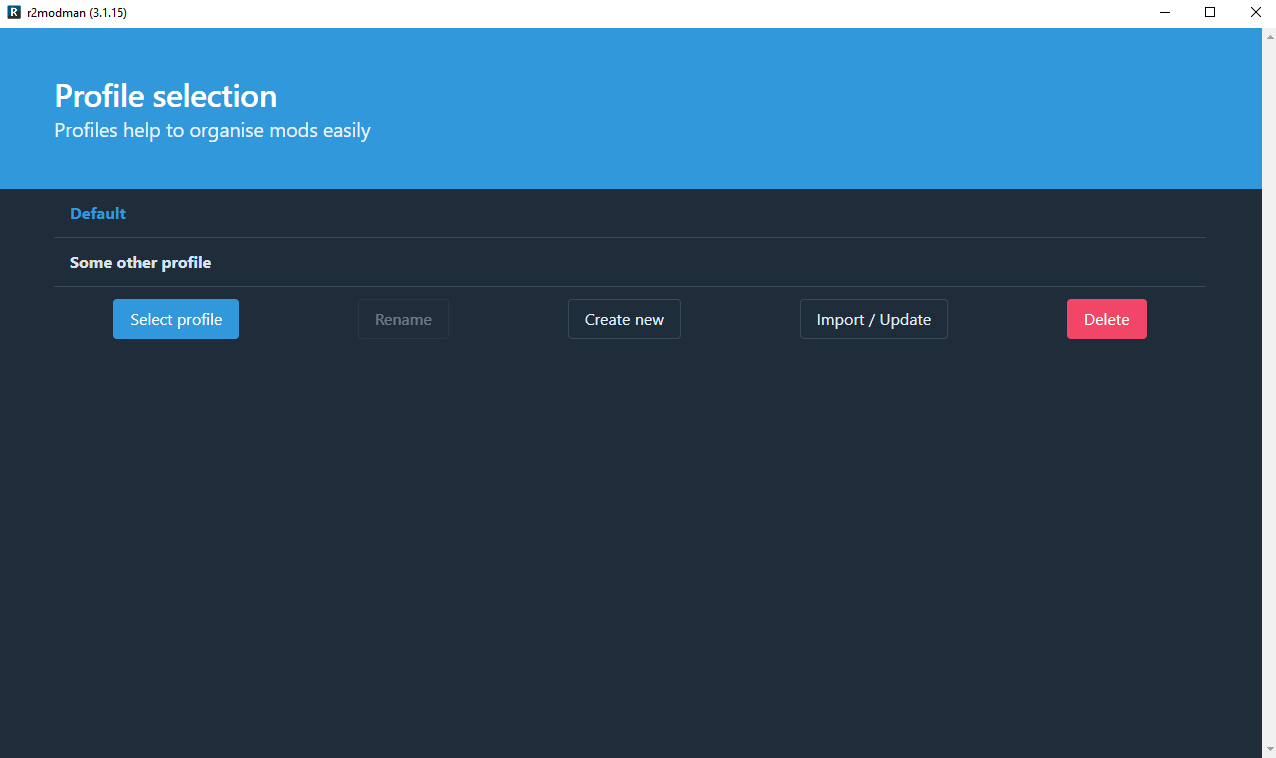The width and height of the screenshot is (1276, 758).
Task: Click the Profile selection heading
Action: (166, 96)
